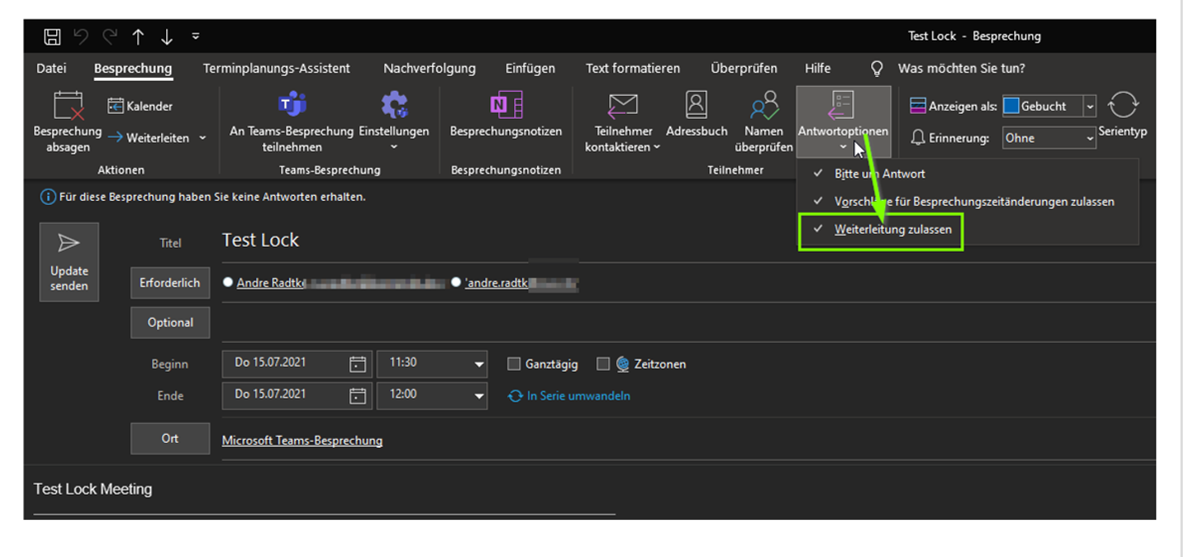Click An Teams-Besprechung teilnehmen icon

[292, 104]
